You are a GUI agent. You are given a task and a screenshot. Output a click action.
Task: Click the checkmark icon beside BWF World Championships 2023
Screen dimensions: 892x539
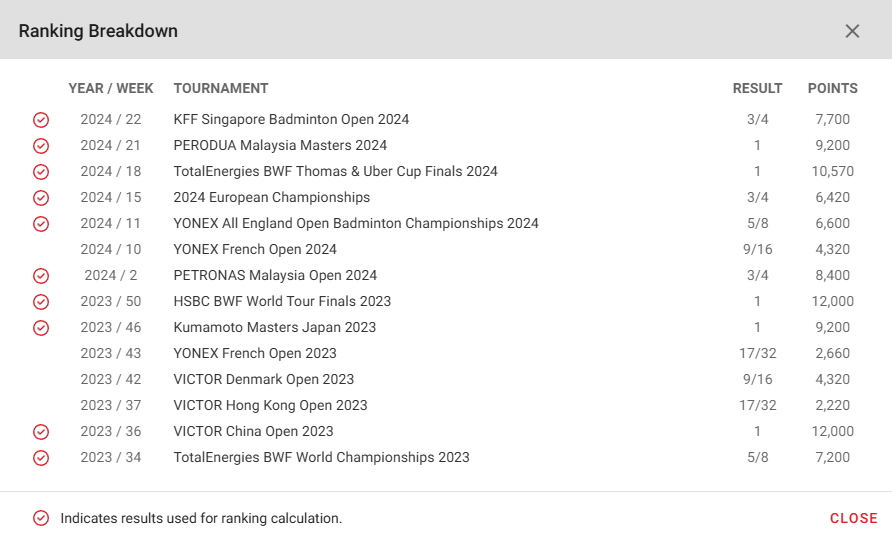(41, 458)
